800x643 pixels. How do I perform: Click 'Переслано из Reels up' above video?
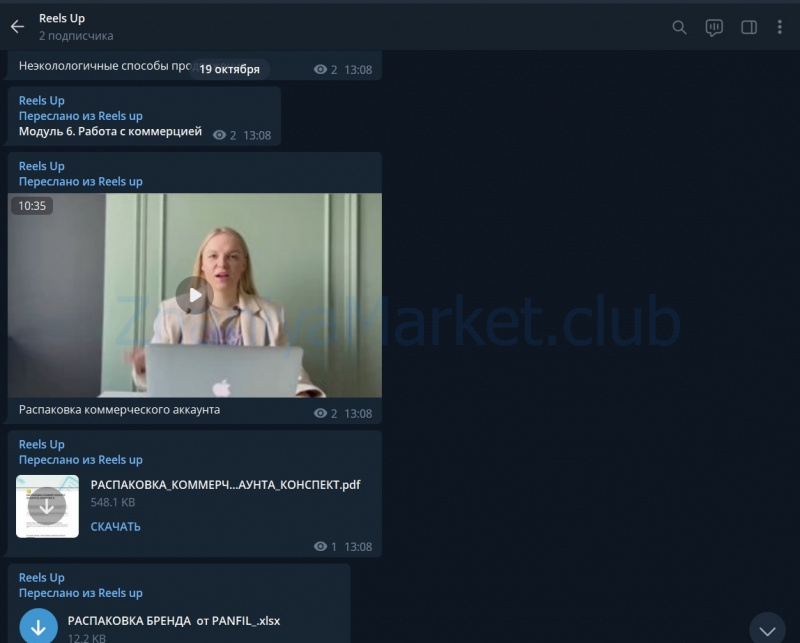point(80,181)
